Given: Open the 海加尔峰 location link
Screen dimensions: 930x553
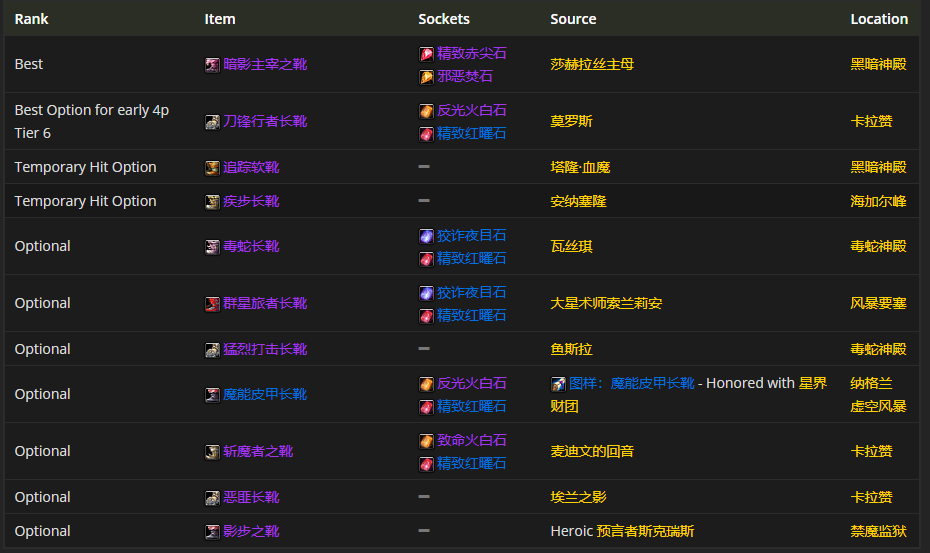Looking at the screenshot, I should (878, 202).
